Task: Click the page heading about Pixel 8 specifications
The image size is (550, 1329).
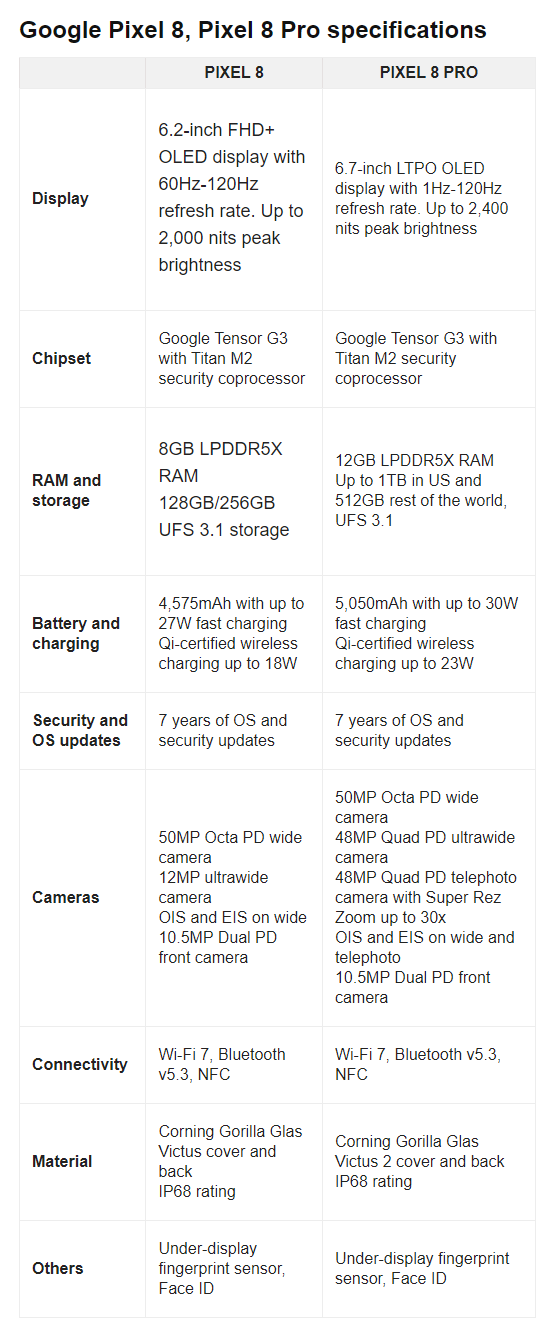Action: point(253,30)
